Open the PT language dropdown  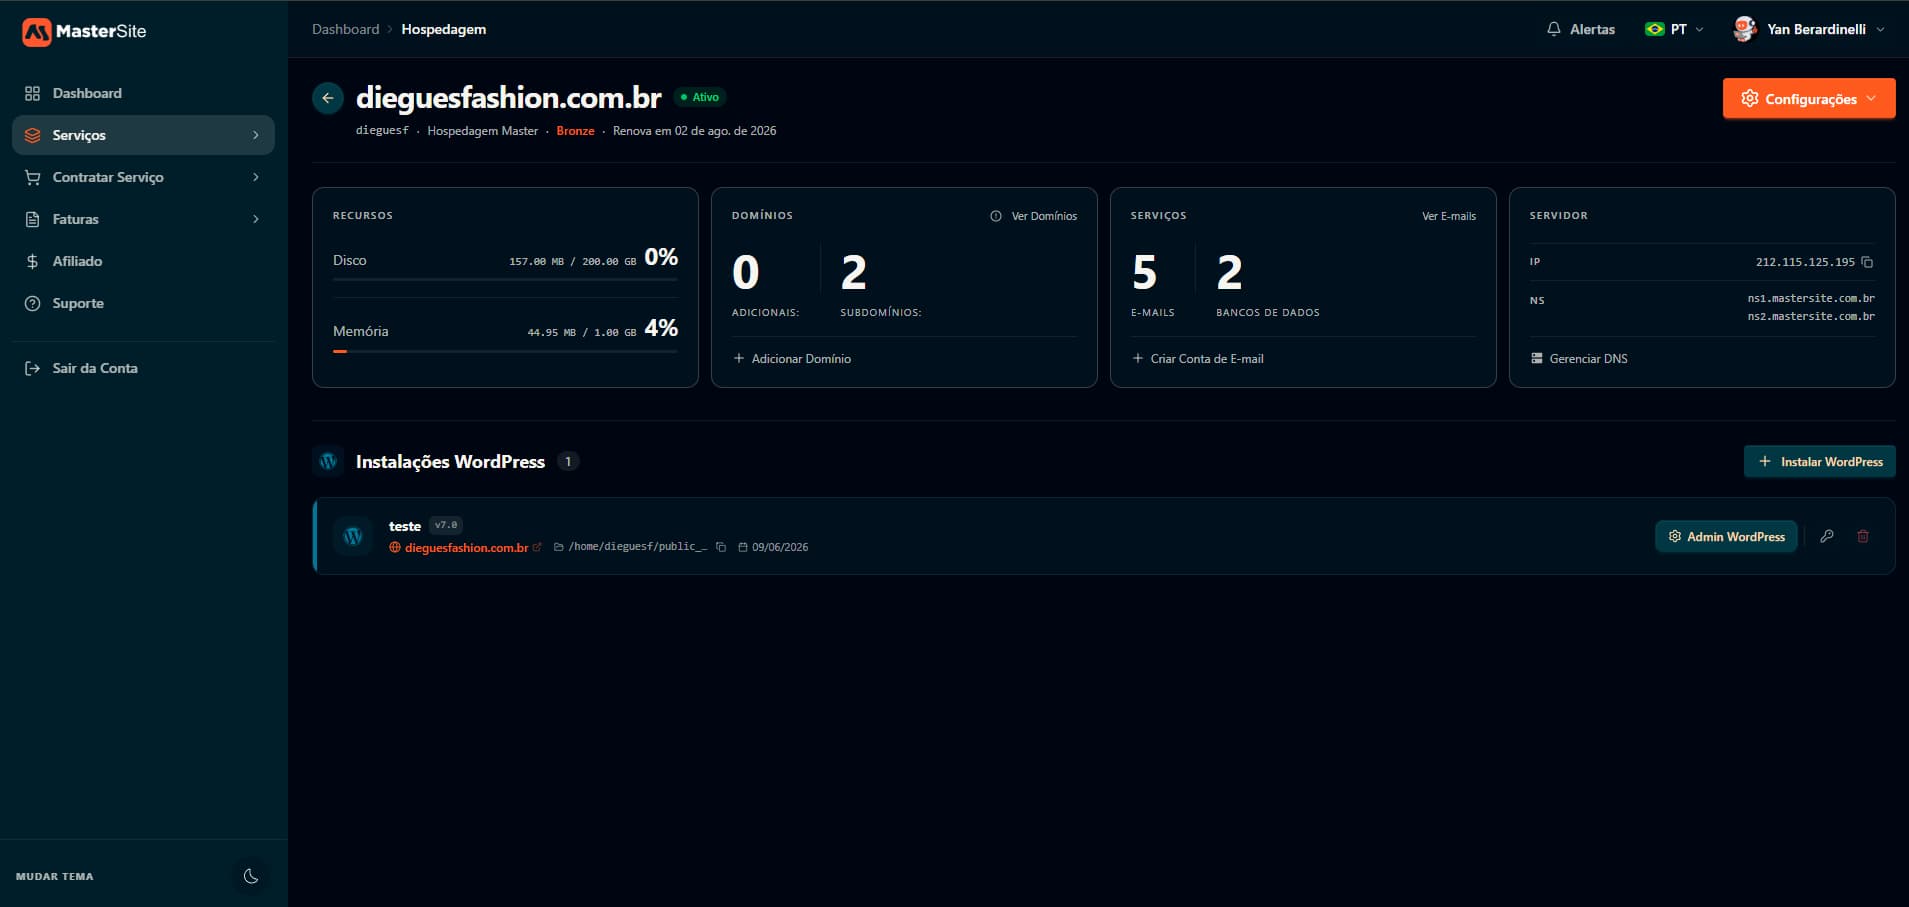(x=1675, y=29)
